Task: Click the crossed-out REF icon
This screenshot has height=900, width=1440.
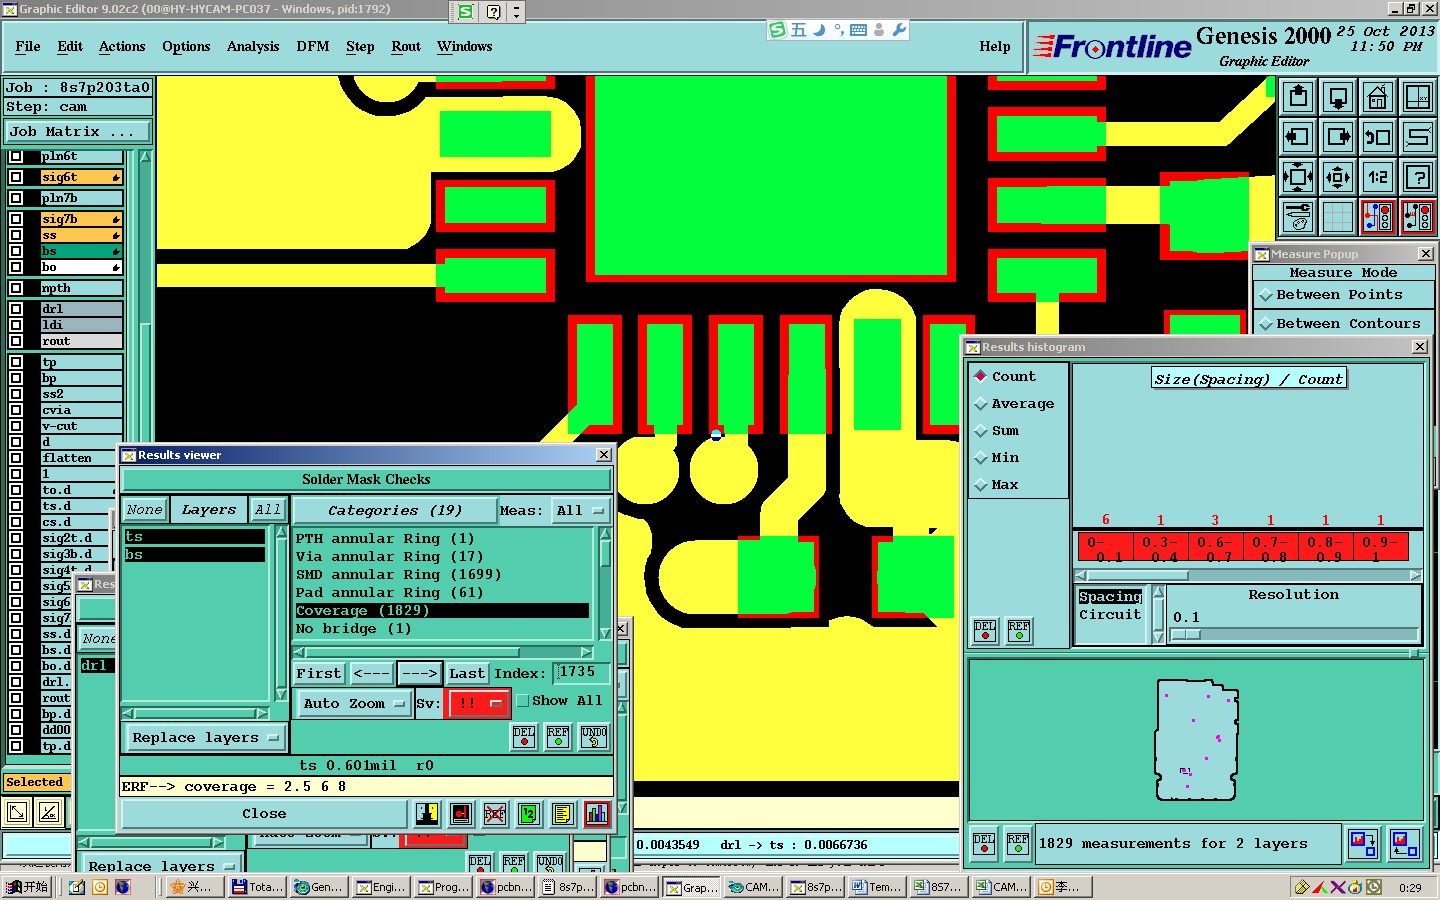Action: [494, 814]
